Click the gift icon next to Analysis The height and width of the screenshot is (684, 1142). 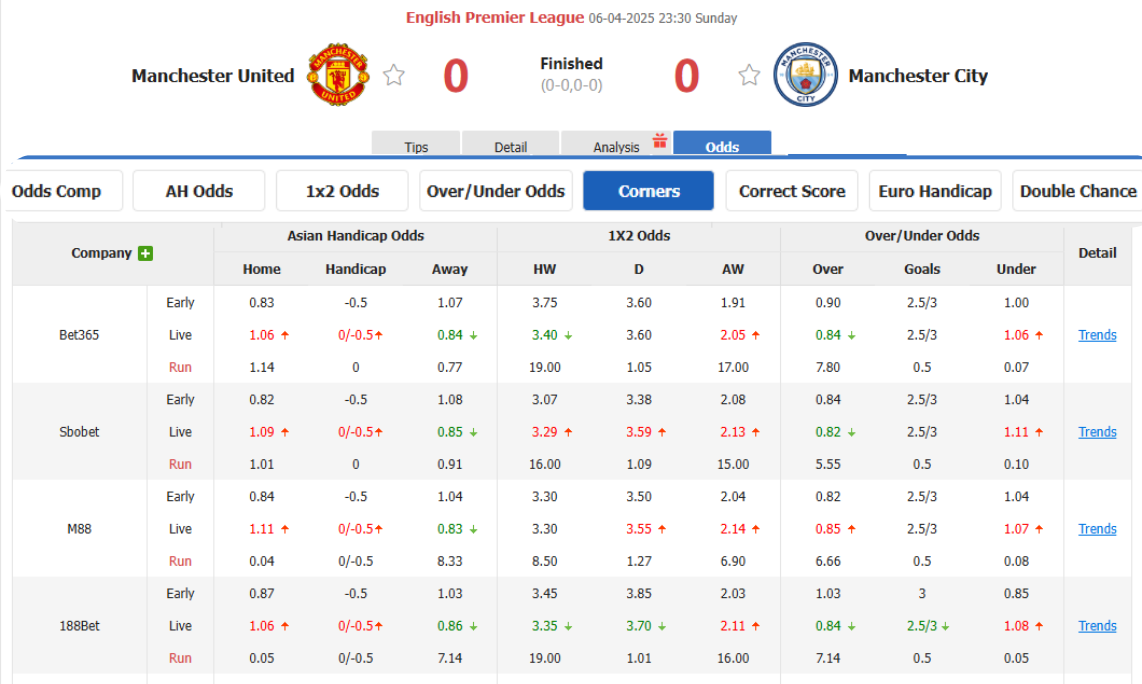coord(660,141)
